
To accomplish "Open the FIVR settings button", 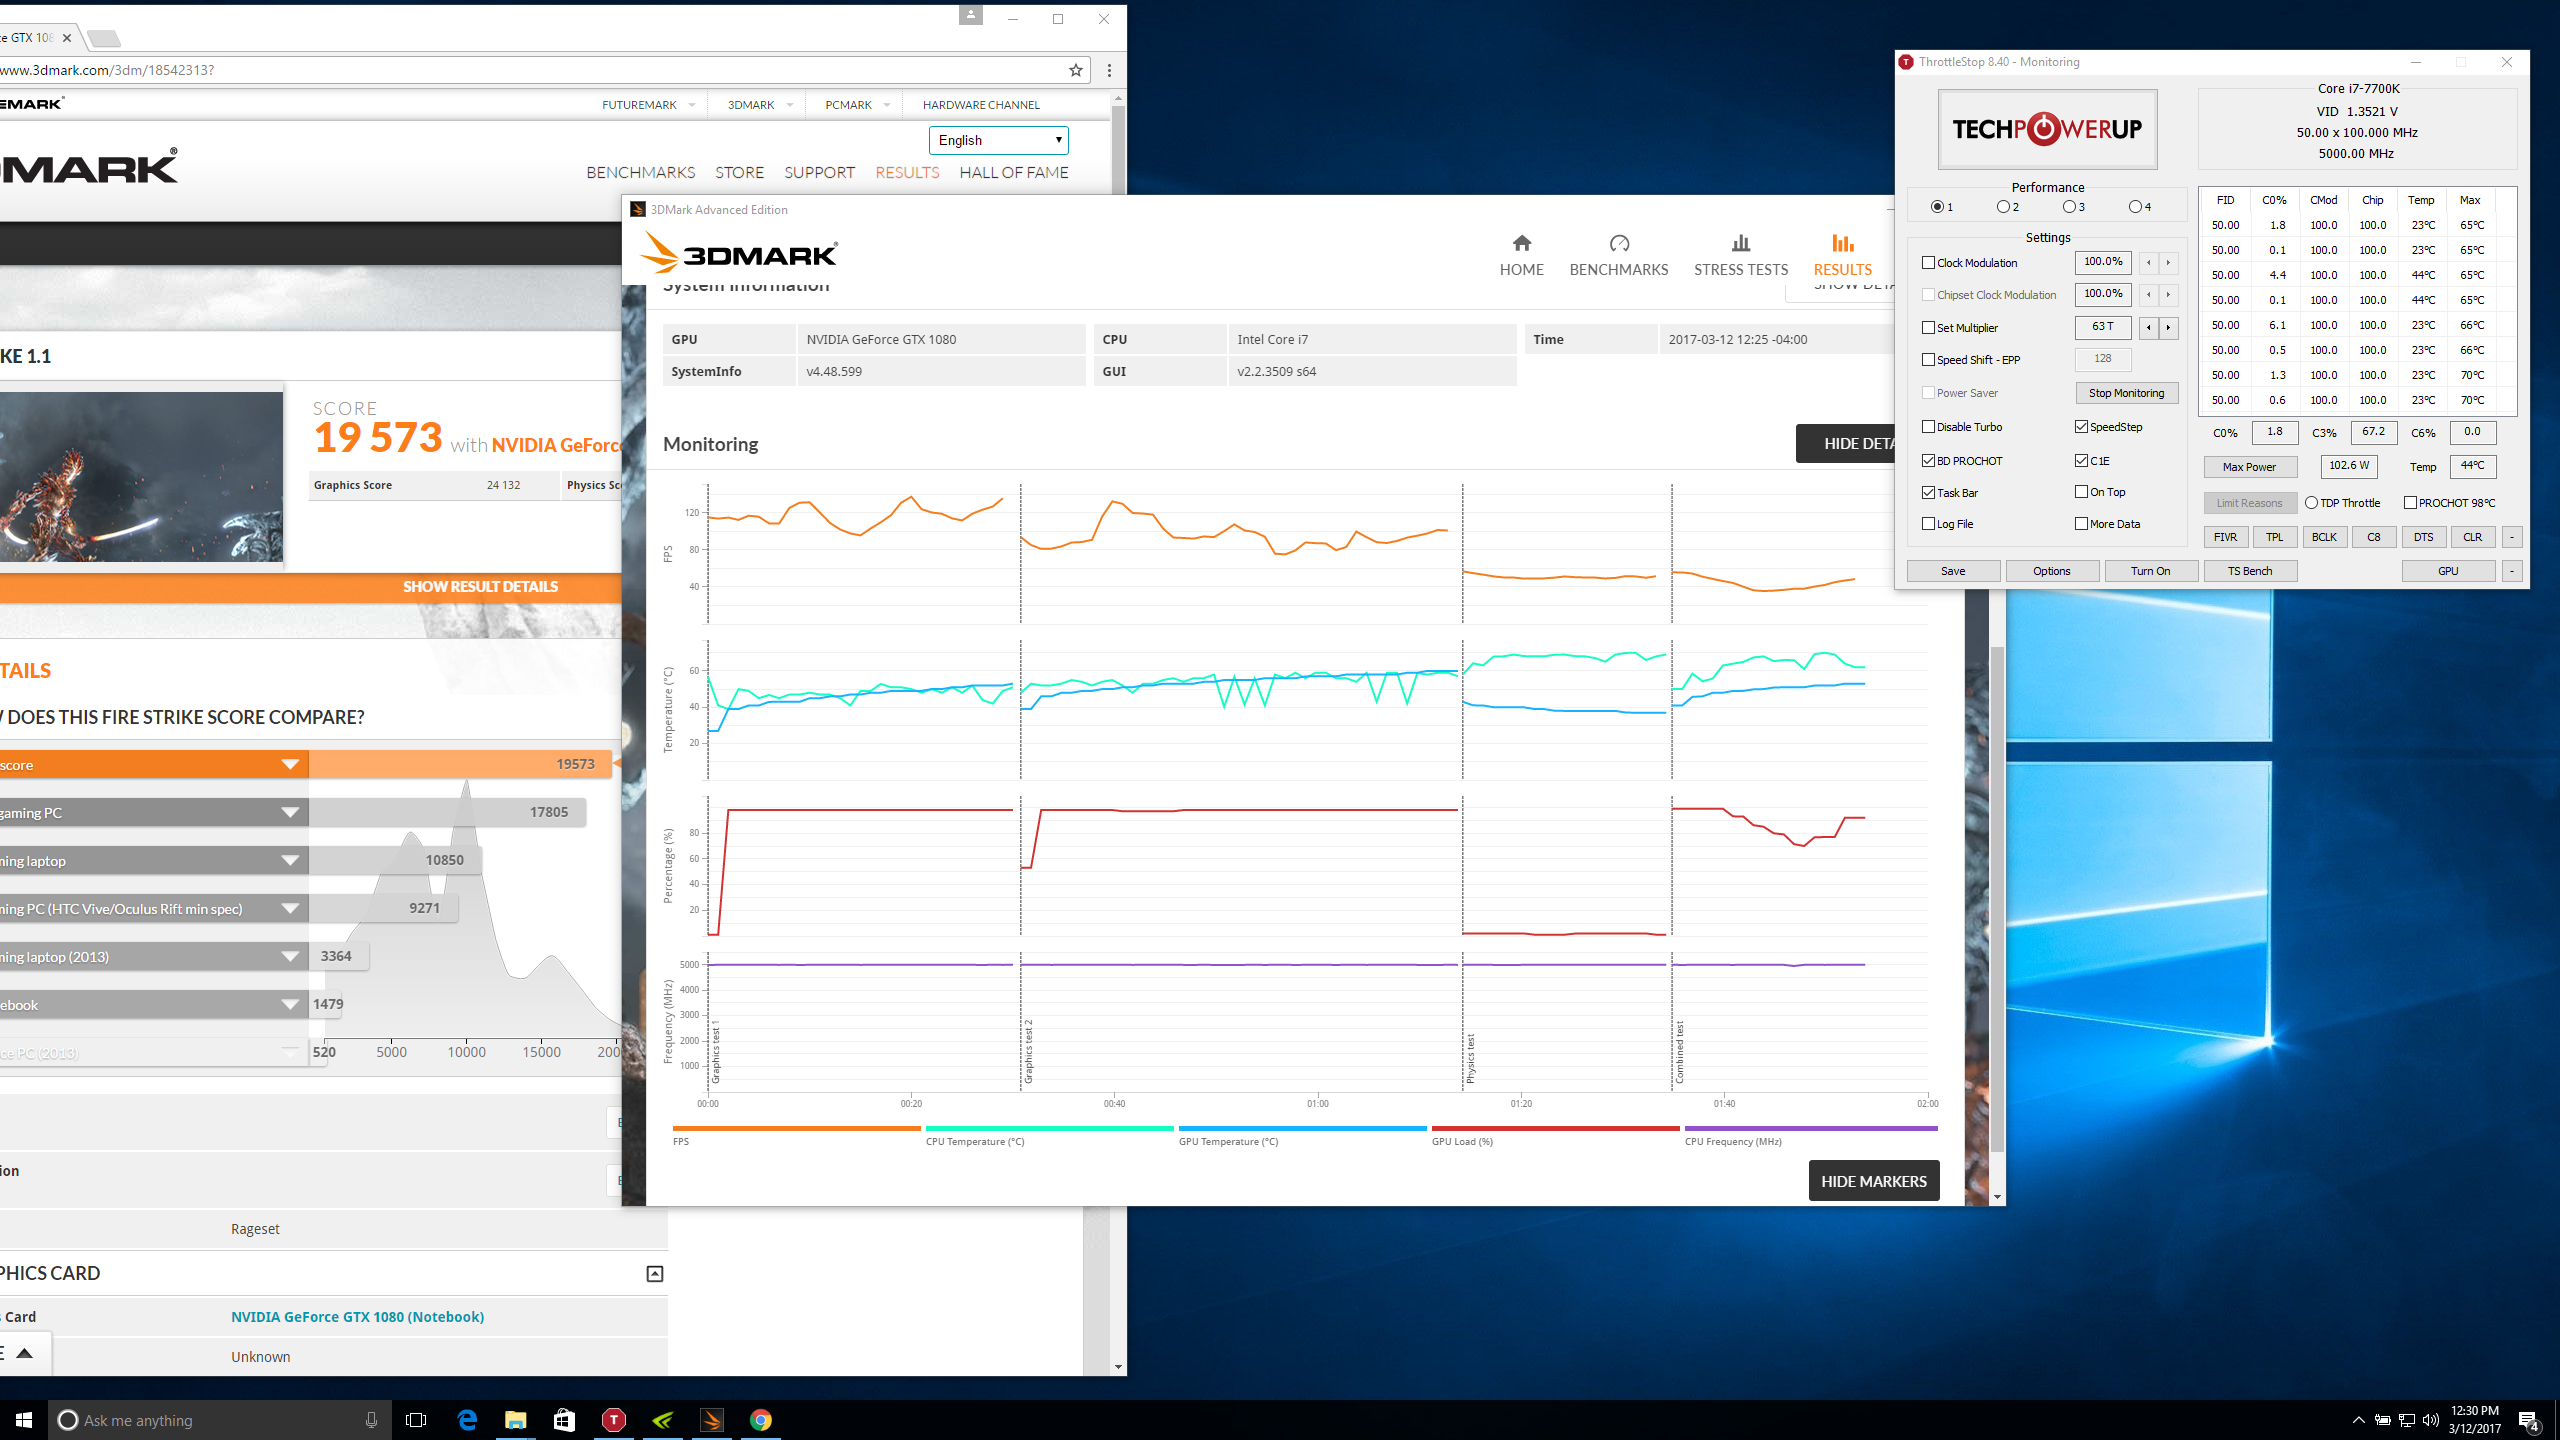I will [x=2225, y=537].
